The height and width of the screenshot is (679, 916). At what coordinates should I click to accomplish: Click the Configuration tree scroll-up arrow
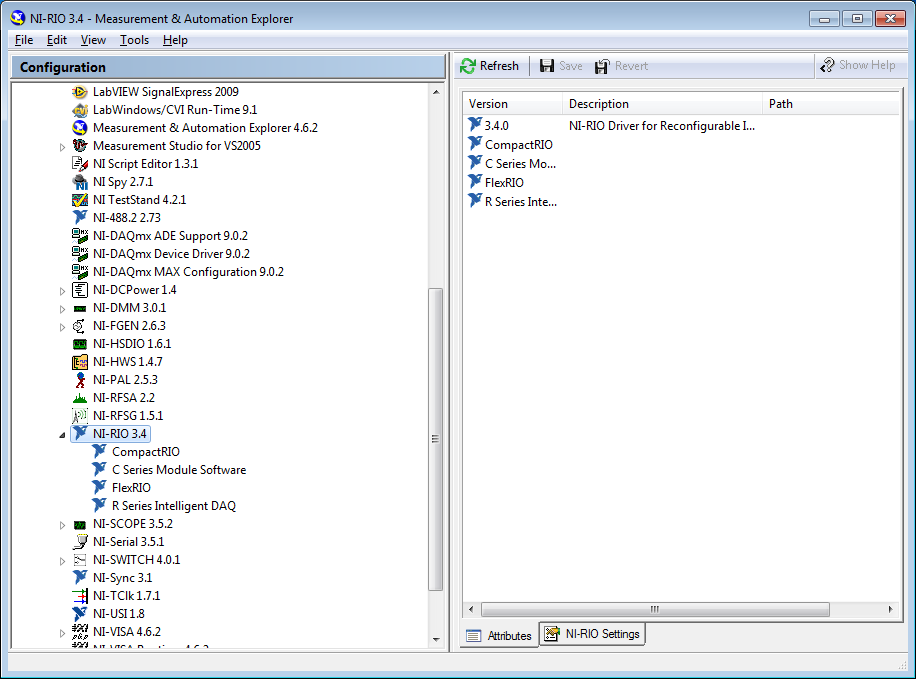tap(436, 92)
